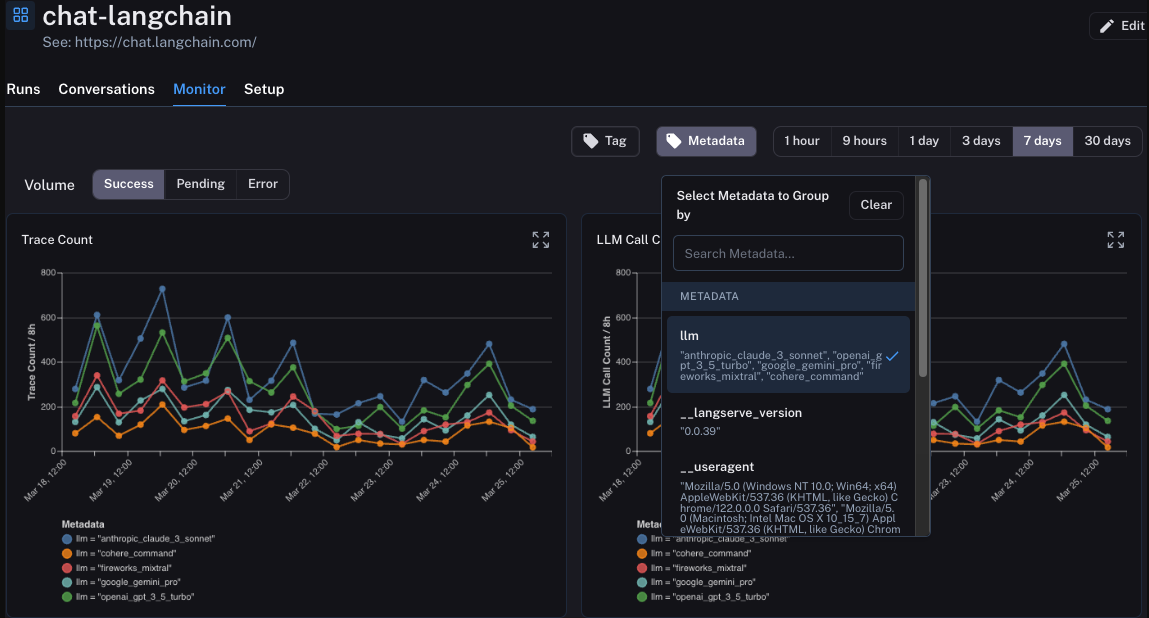Set time range to 3 days
This screenshot has width=1149, height=618.
pyautogui.click(x=981, y=141)
